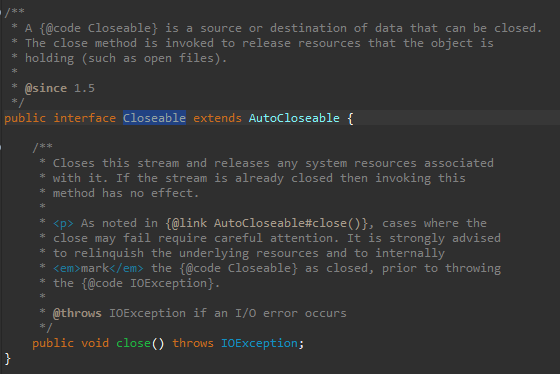Click the throws keyword in the method signature
The height and width of the screenshot is (374, 560).
coord(193,343)
